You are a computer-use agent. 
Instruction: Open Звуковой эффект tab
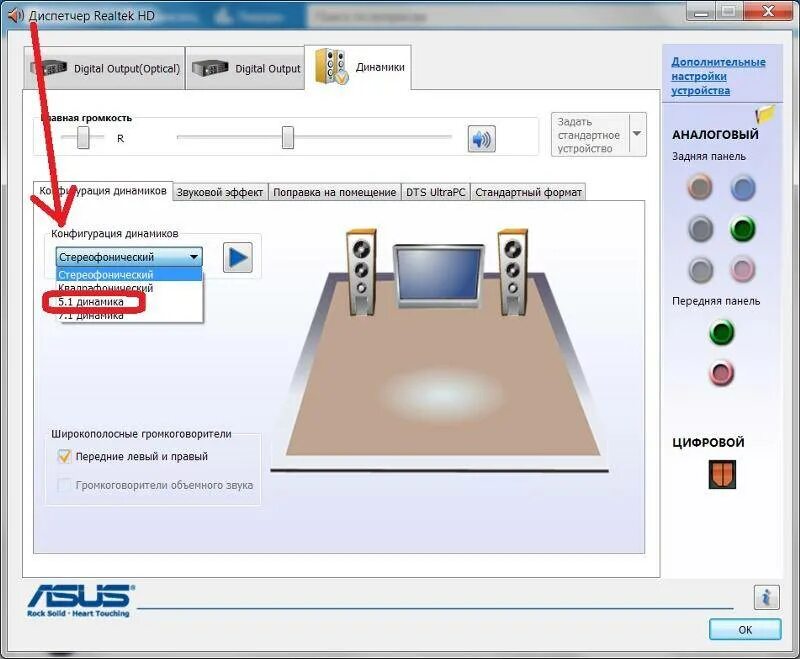(x=220, y=192)
